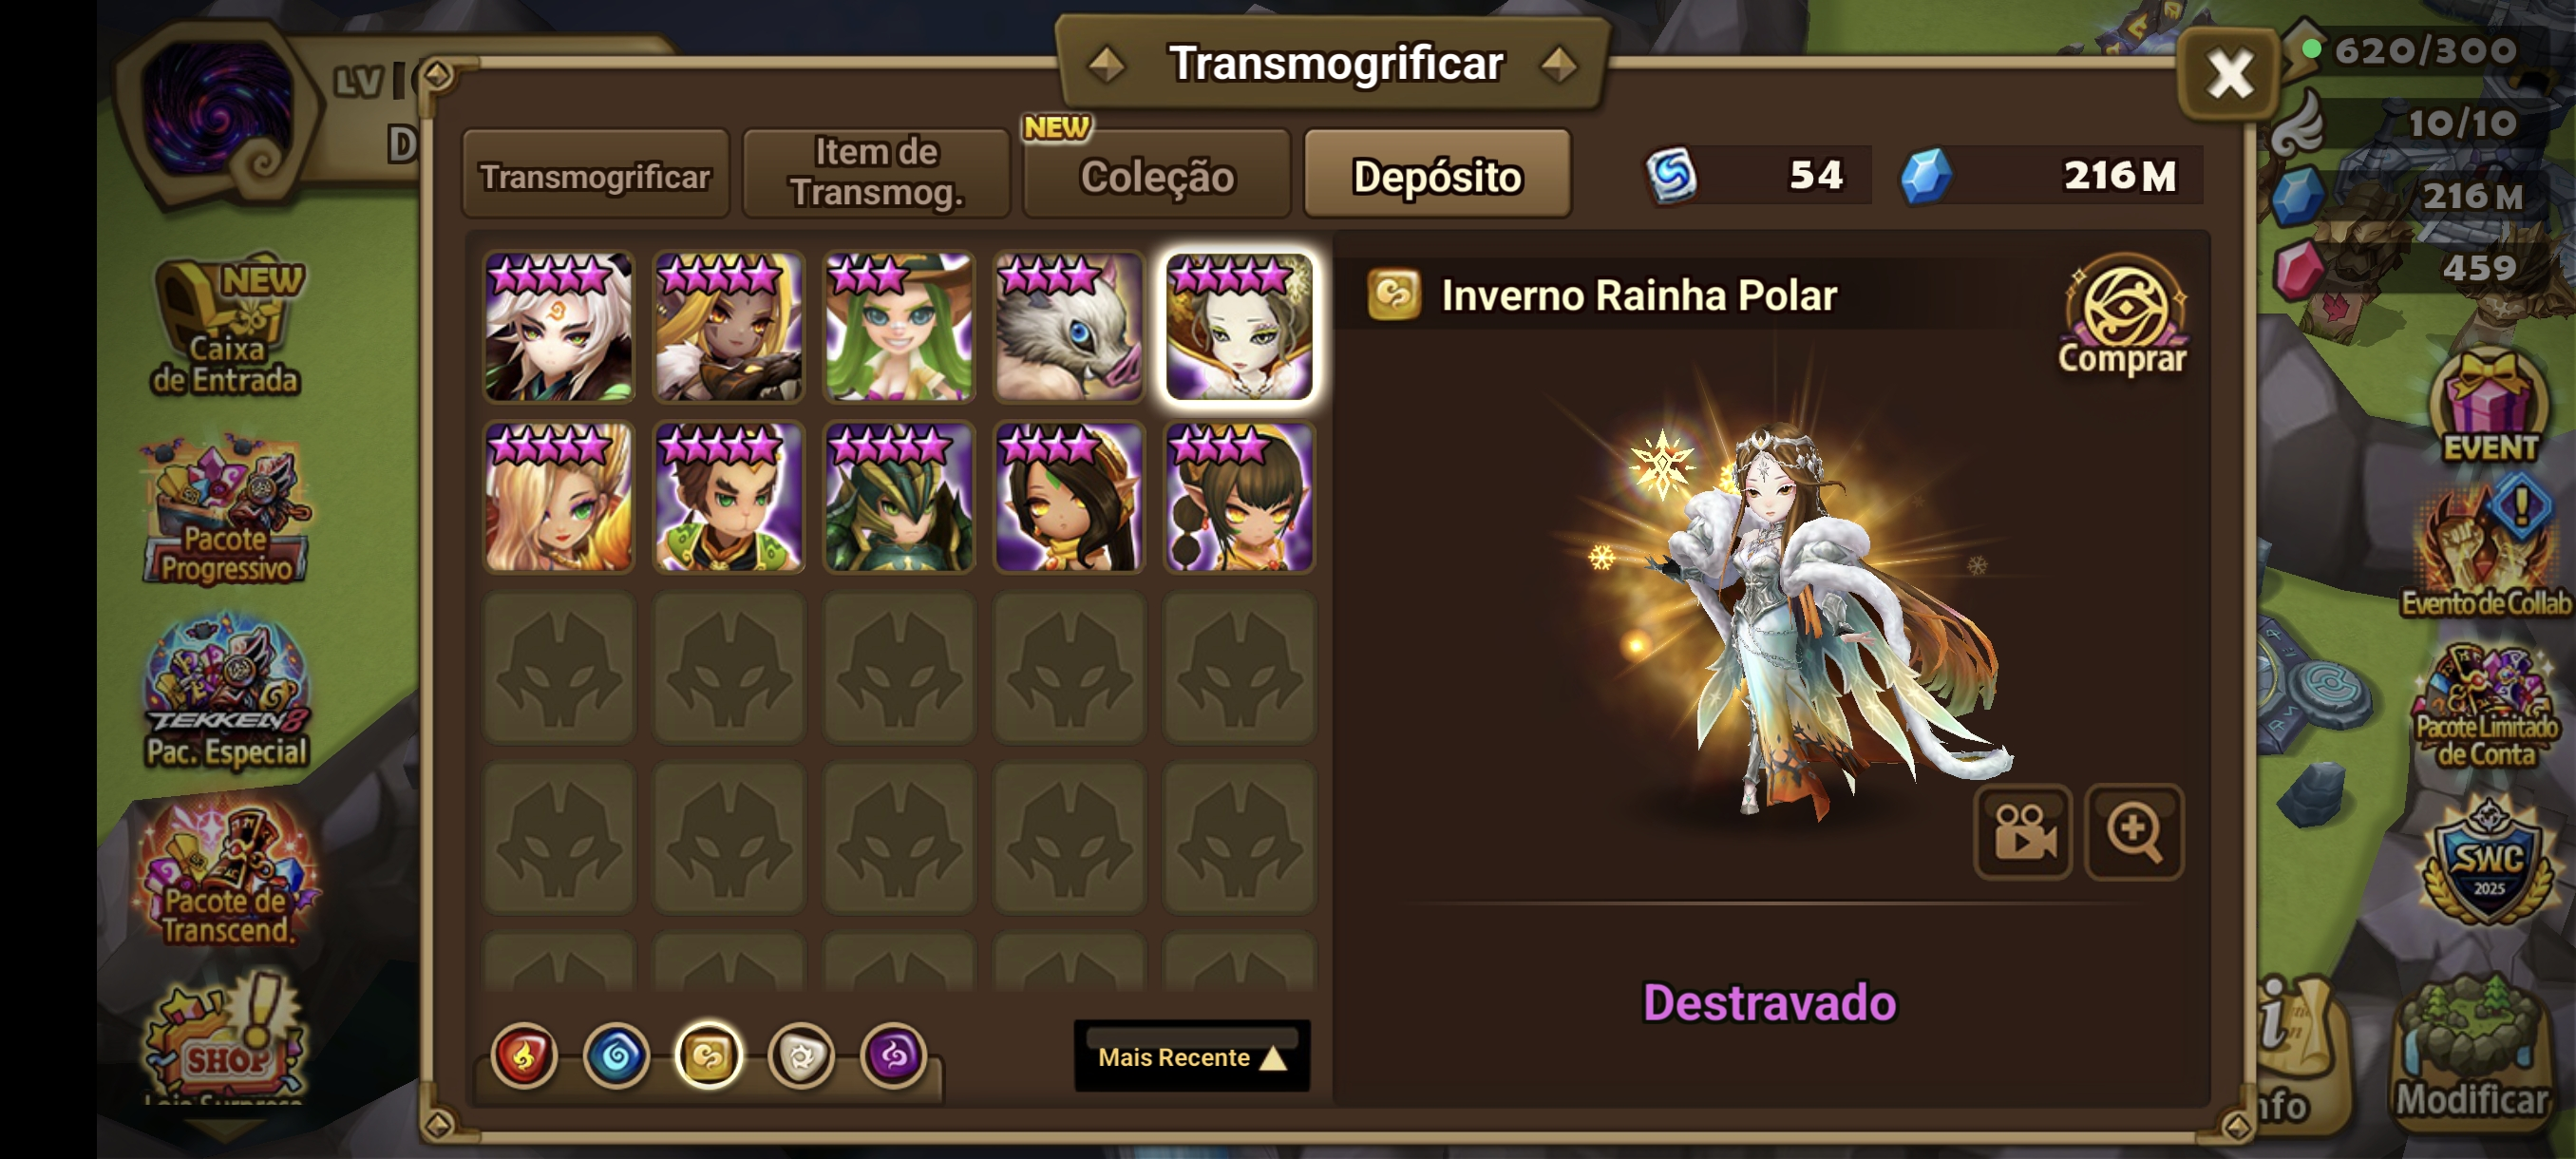The height and width of the screenshot is (1159, 2576).
Task: Select the boar-mask character thumbnail
Action: click(1069, 326)
